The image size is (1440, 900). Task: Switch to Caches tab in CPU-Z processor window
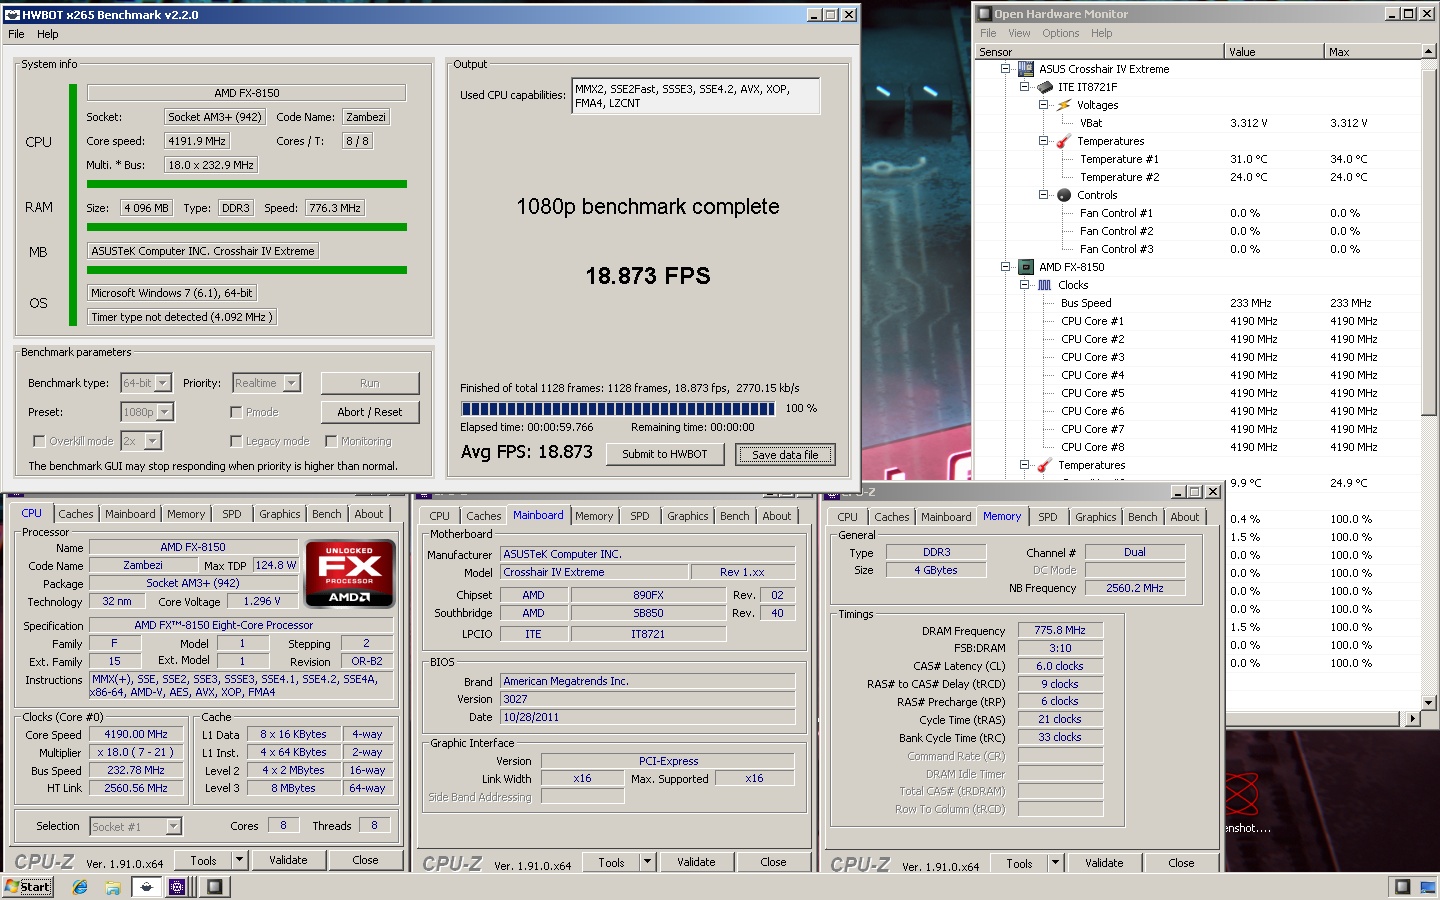click(x=76, y=514)
